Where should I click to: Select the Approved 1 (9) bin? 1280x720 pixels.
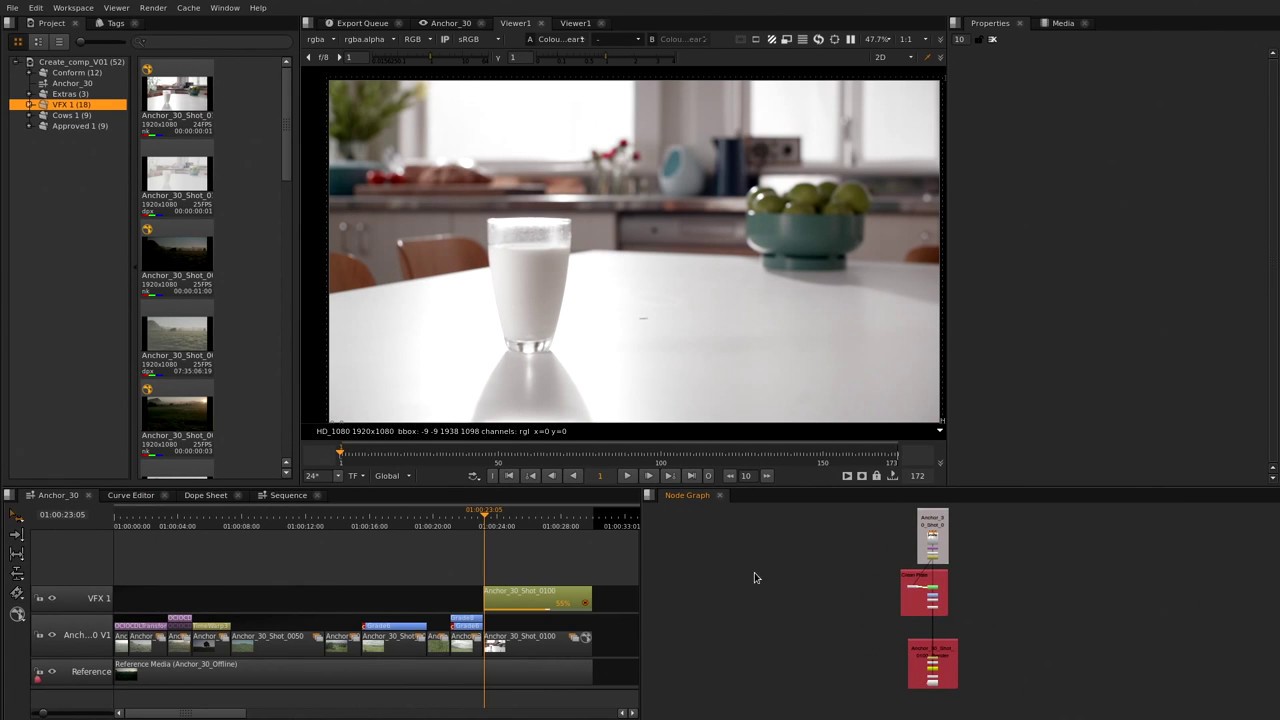[80, 126]
